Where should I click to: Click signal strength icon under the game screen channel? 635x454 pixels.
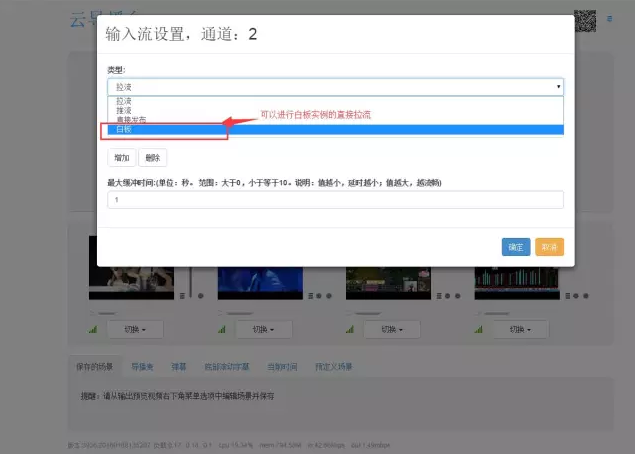click(350, 330)
